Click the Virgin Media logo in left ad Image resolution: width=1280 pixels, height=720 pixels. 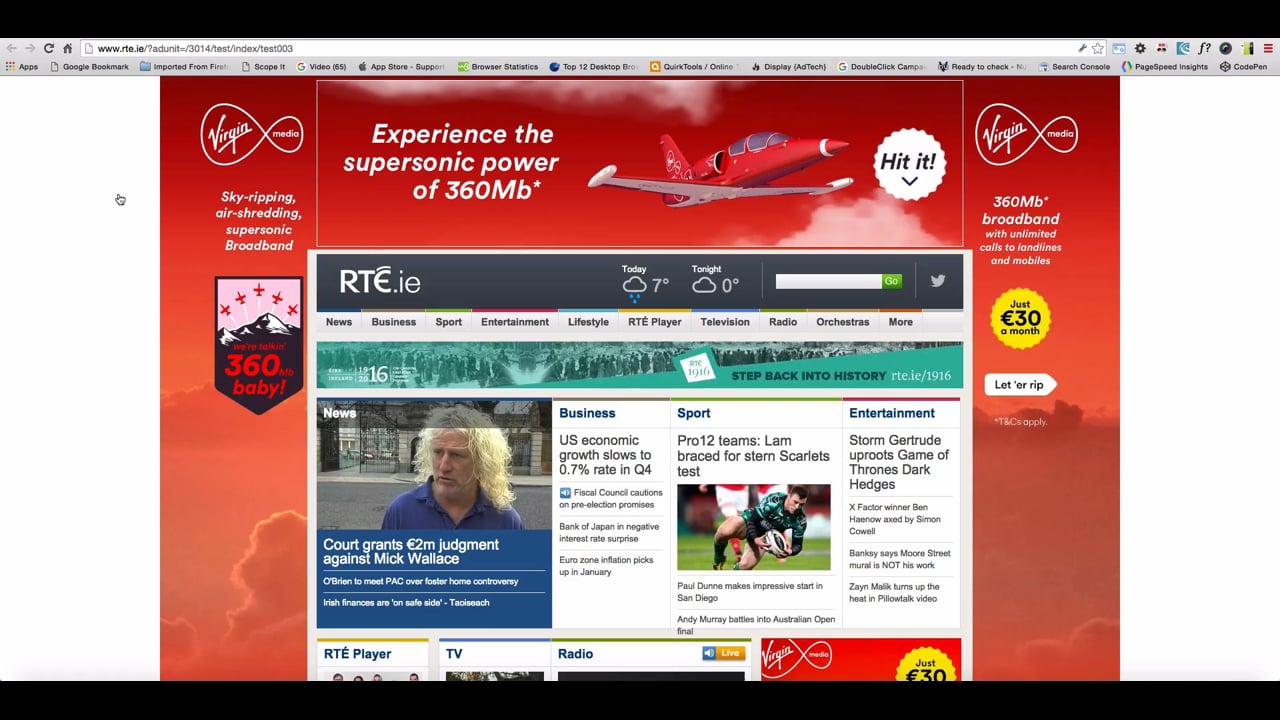pos(251,134)
